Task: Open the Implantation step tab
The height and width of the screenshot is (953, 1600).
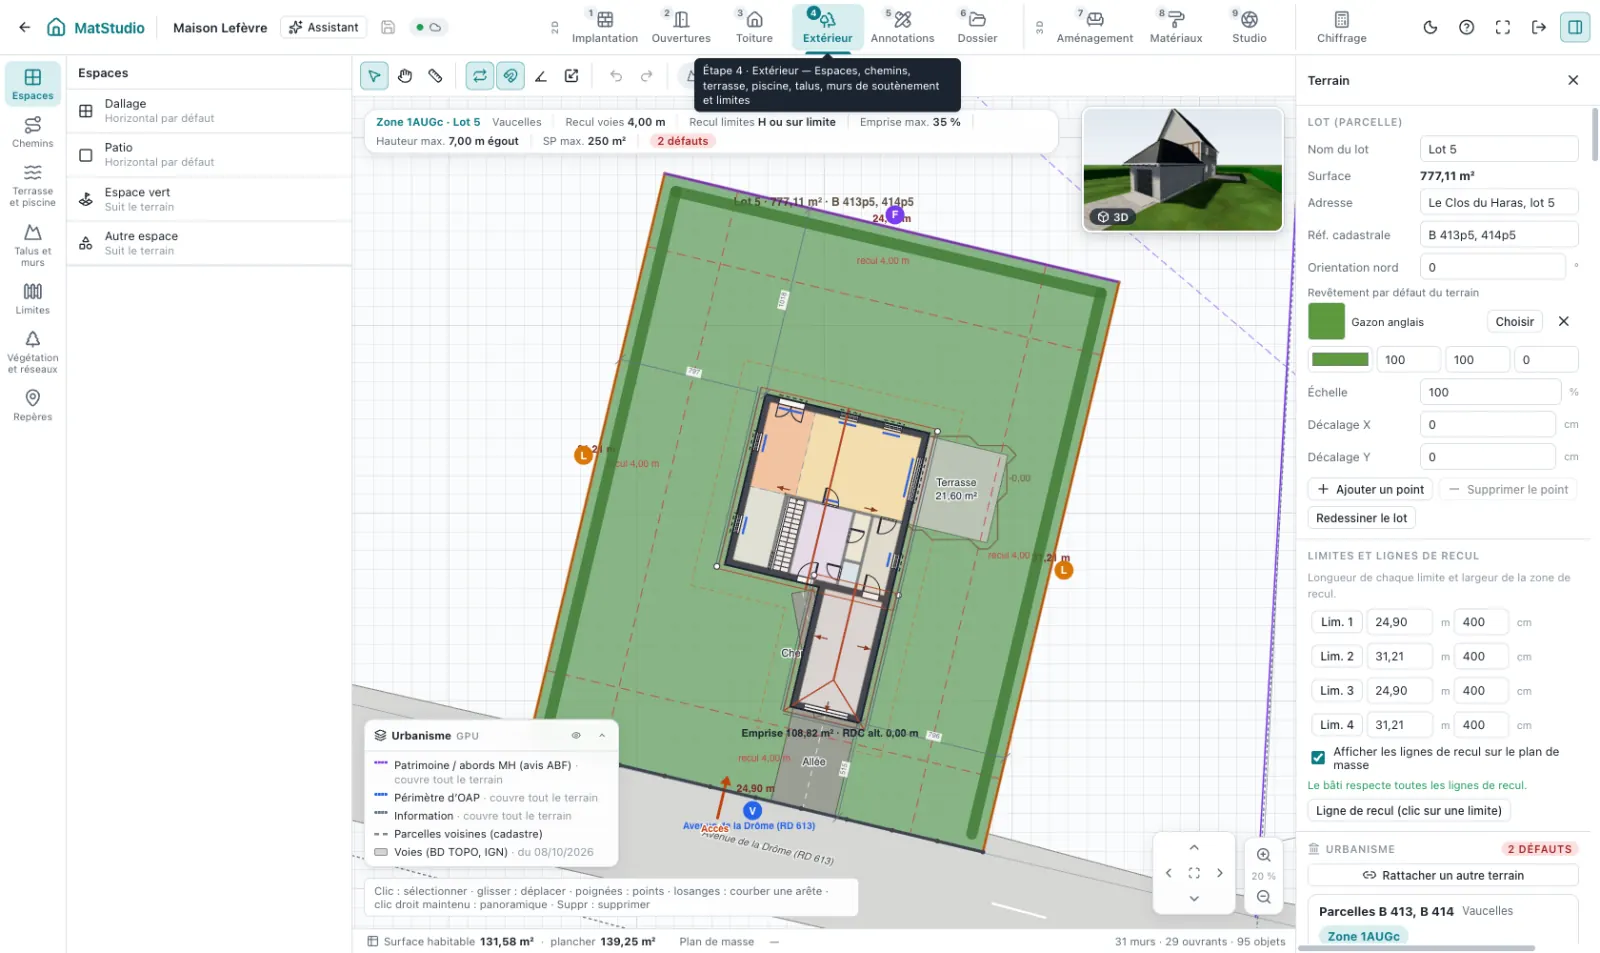Action: pyautogui.click(x=605, y=27)
